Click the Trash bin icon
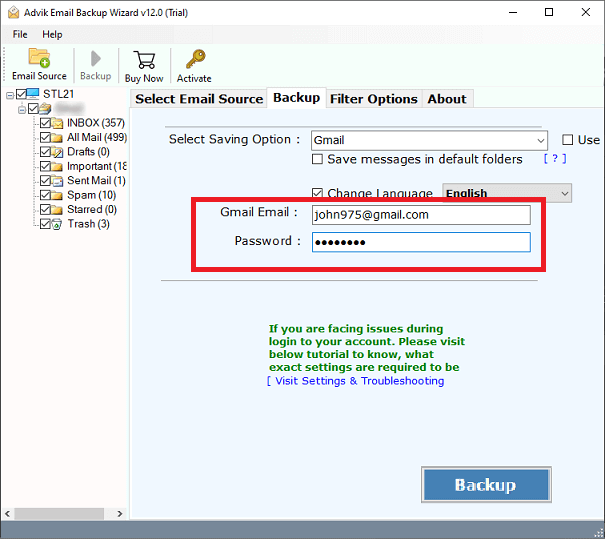Image resolution: width=605 pixels, height=539 pixels. coord(57,224)
